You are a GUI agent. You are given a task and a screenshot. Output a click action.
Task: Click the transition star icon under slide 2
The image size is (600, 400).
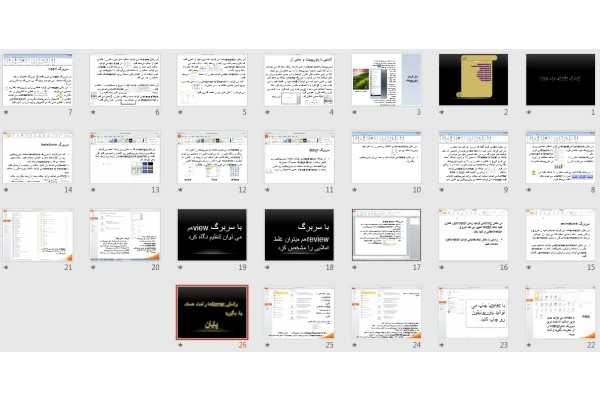442,112
